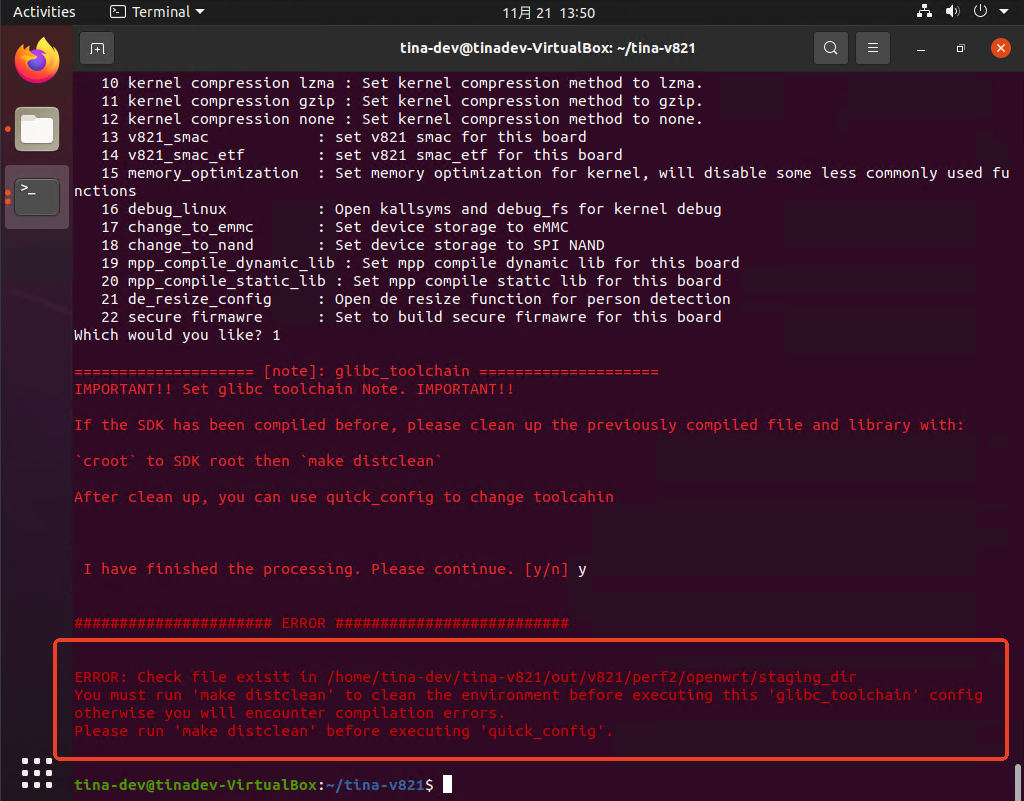Show Applications grid at dock bottom
The height and width of the screenshot is (801, 1024).
tap(37, 773)
